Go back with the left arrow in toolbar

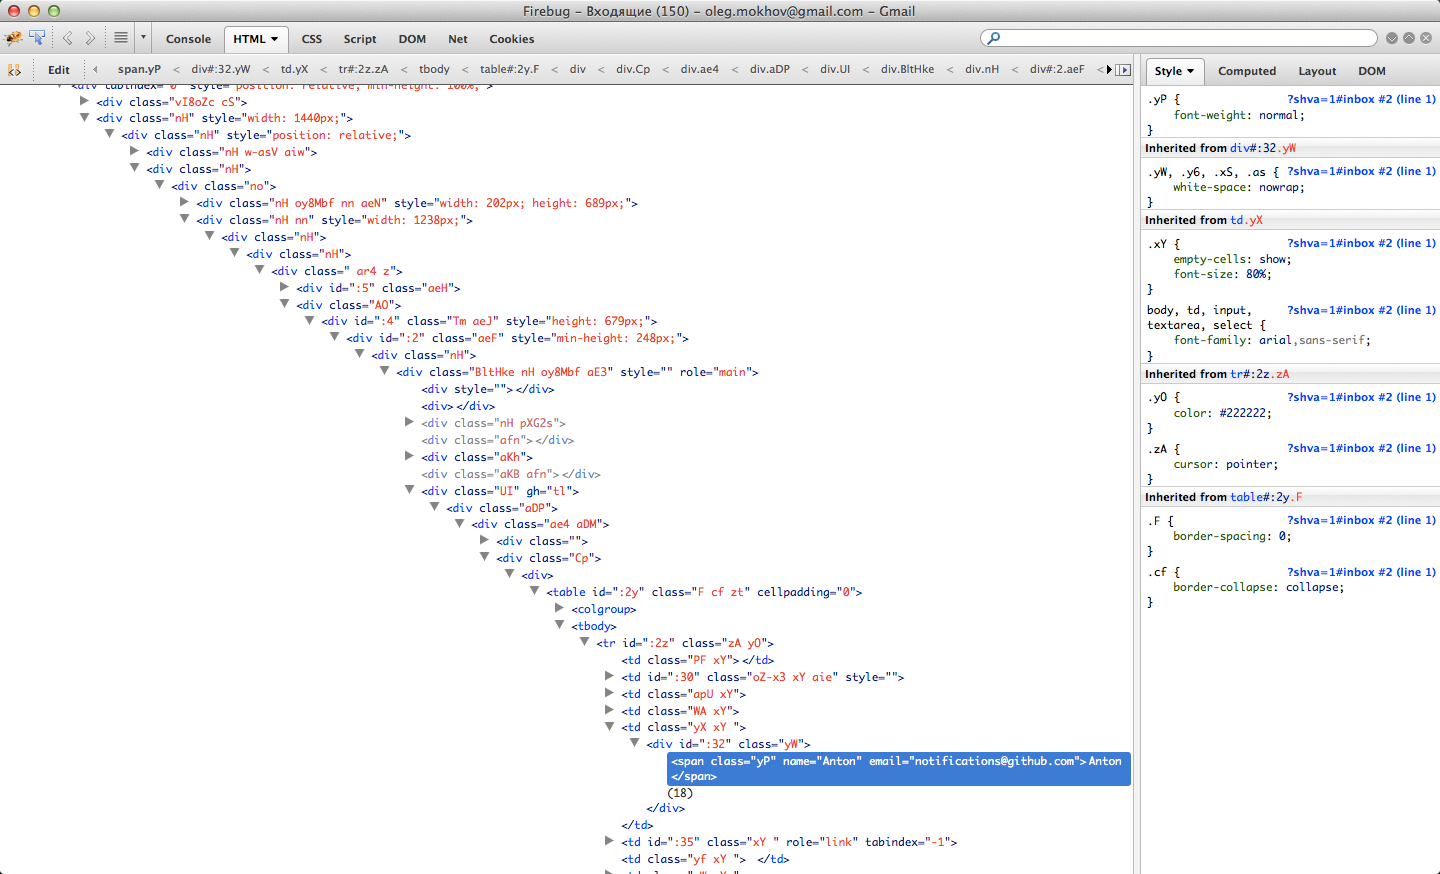[x=67, y=38]
